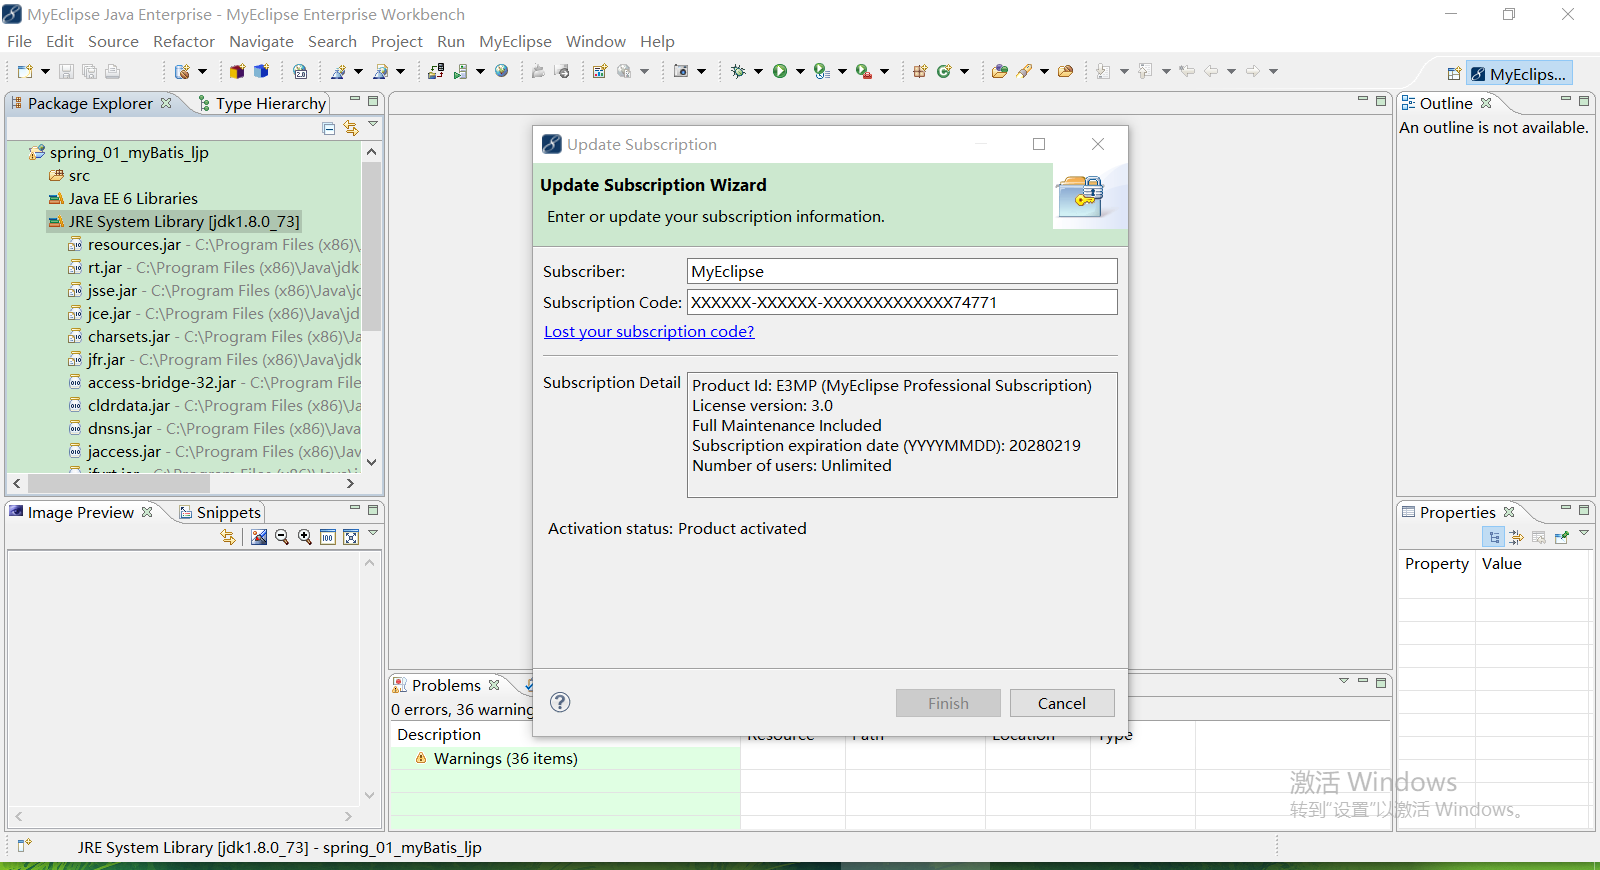Open the Image Preview view menu
This screenshot has width=1600, height=870.
[x=373, y=533]
